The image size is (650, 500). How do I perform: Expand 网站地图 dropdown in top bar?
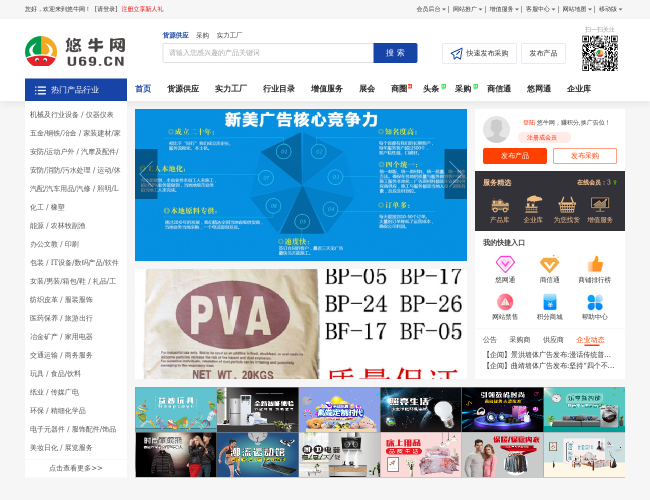577,9
